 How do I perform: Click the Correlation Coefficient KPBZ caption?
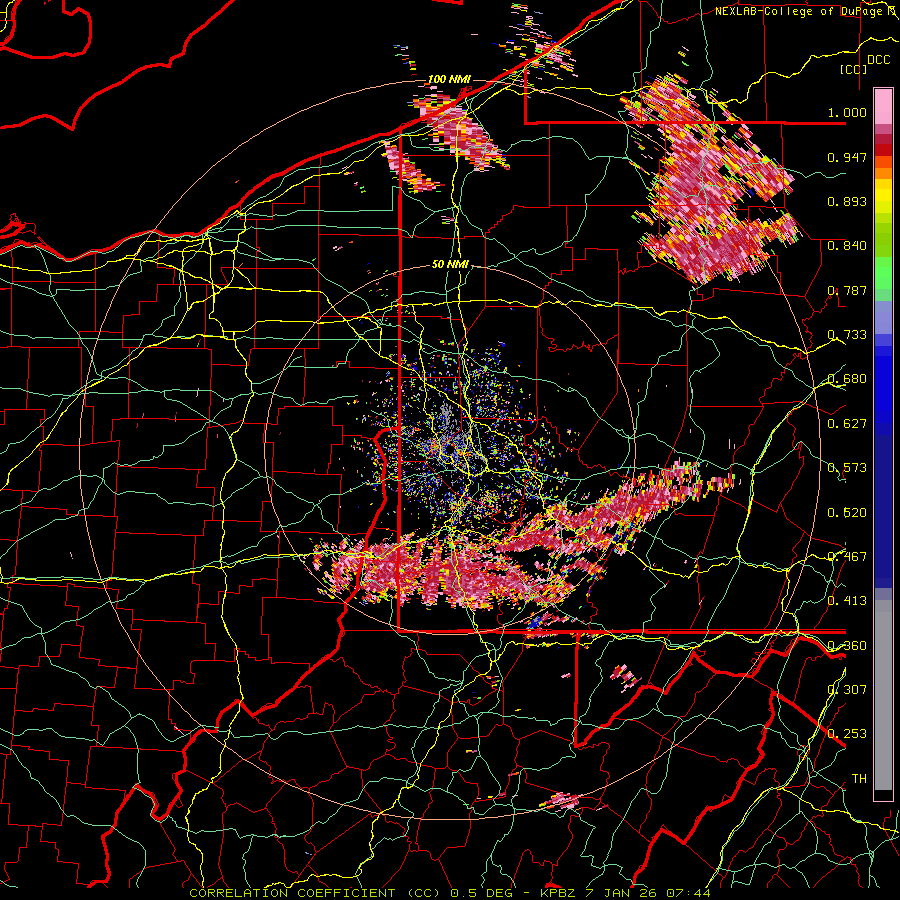(x=450, y=893)
